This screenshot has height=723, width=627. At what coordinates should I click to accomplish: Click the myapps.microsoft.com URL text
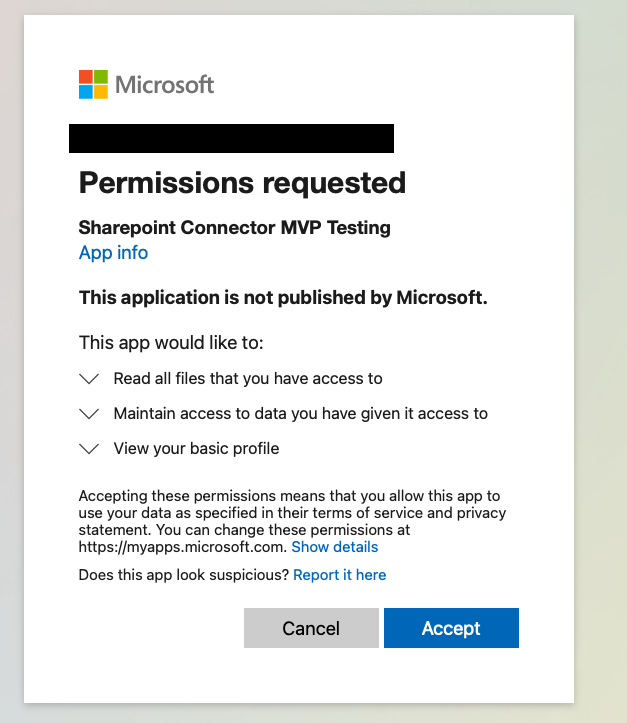click(183, 547)
